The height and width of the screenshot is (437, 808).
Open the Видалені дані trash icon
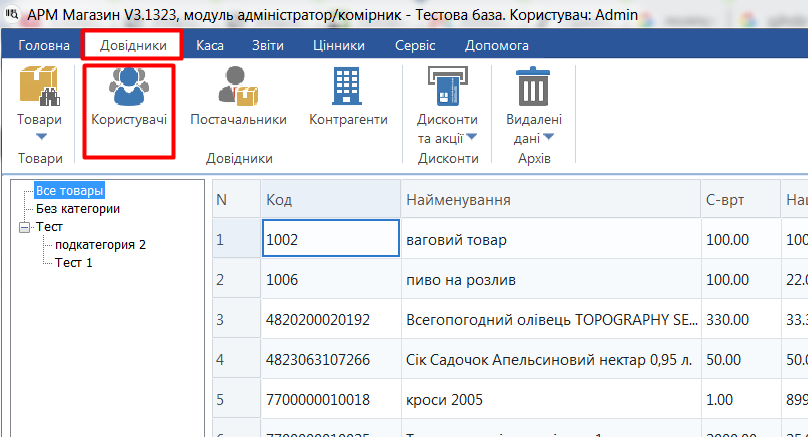(x=533, y=87)
